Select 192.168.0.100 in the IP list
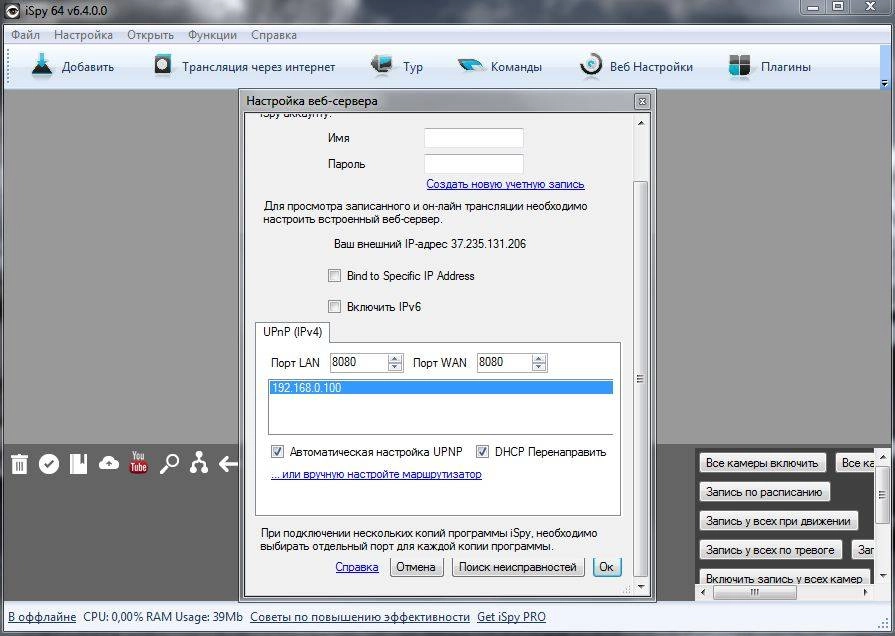 click(441, 388)
